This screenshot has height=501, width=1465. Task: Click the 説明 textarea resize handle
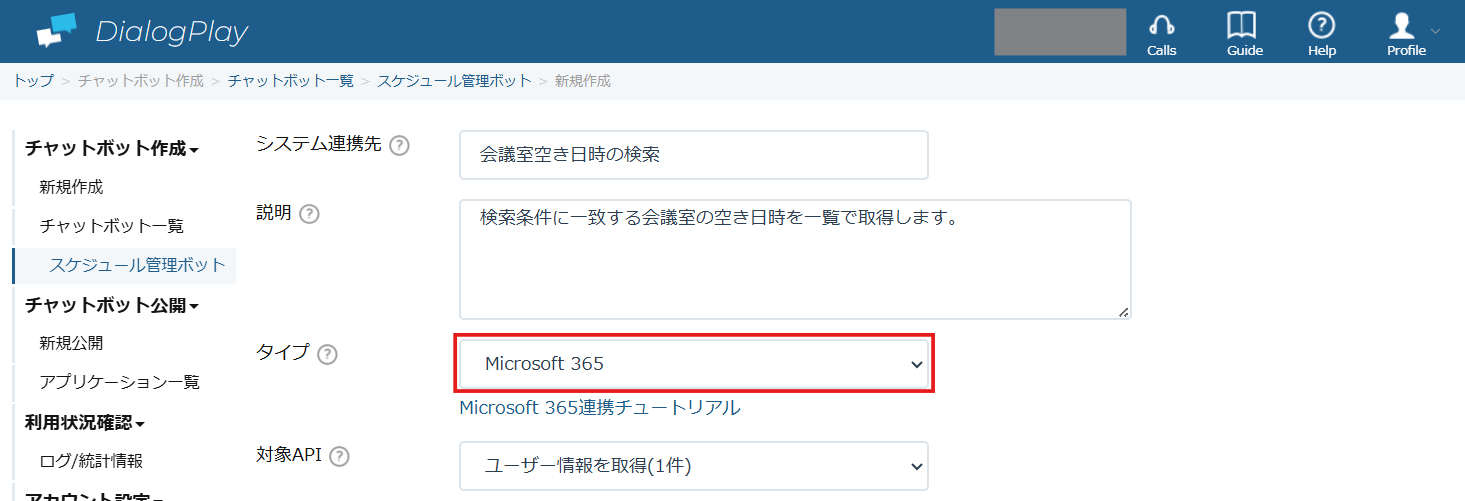[1123, 312]
